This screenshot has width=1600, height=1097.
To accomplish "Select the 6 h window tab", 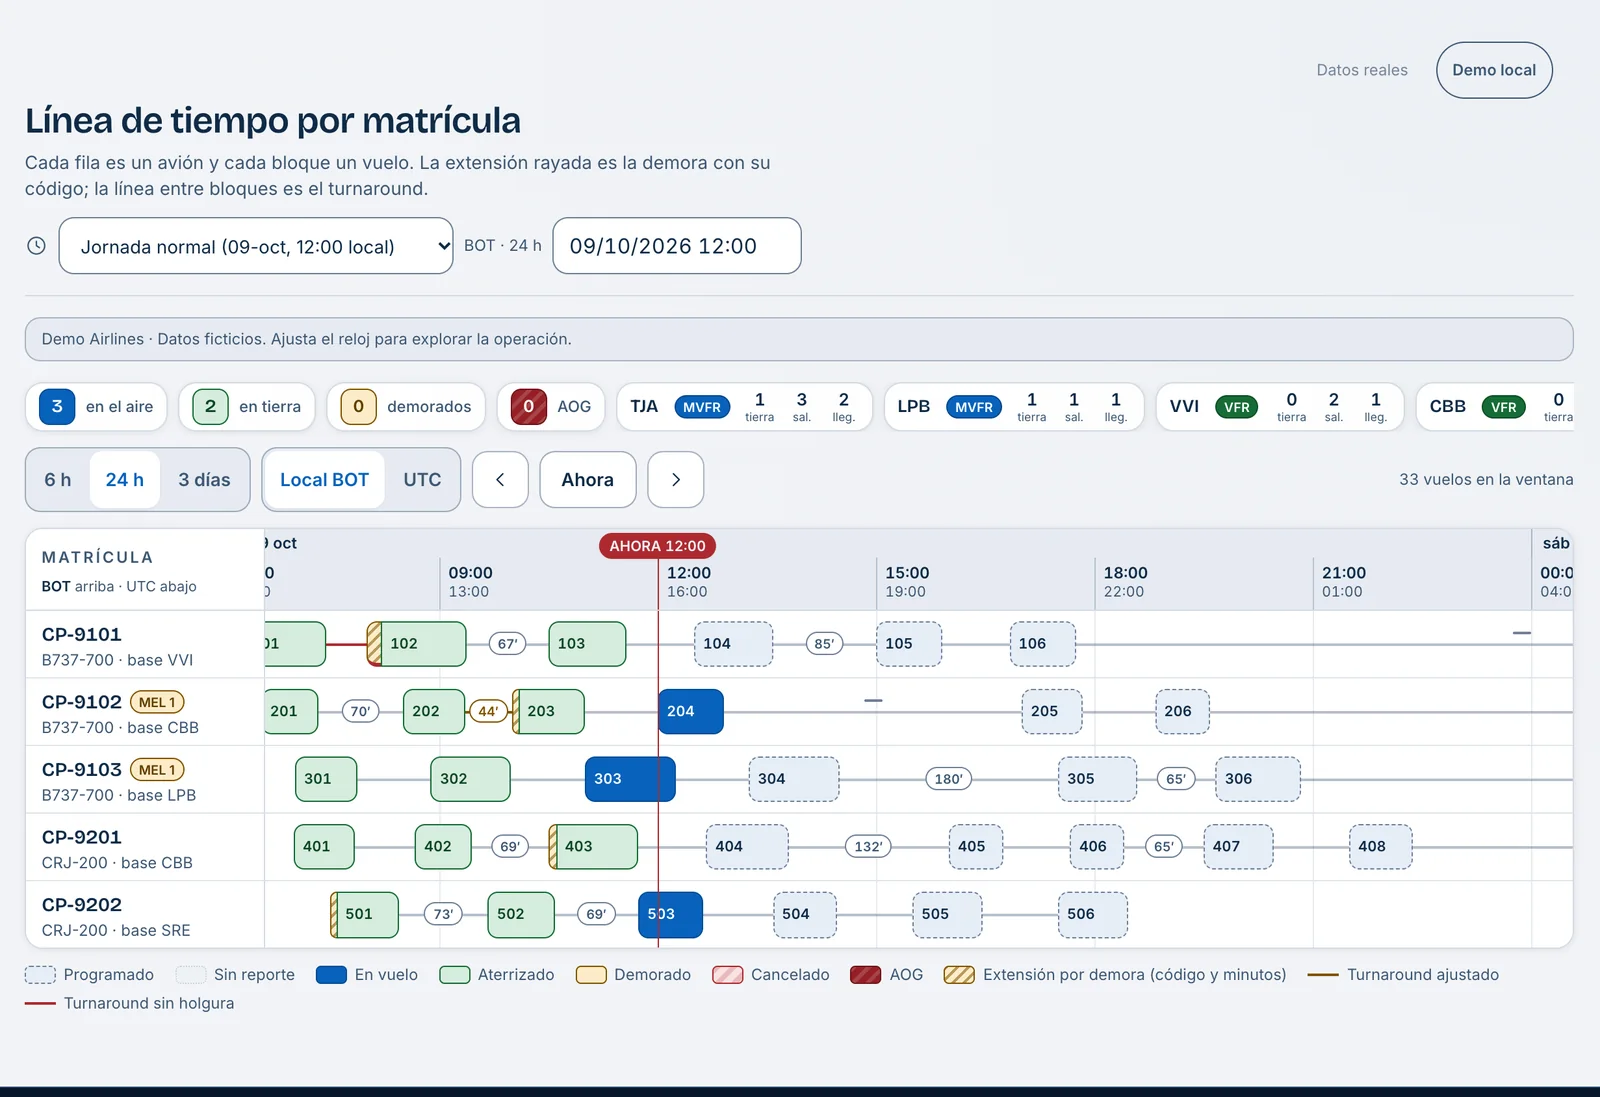I will [x=57, y=480].
